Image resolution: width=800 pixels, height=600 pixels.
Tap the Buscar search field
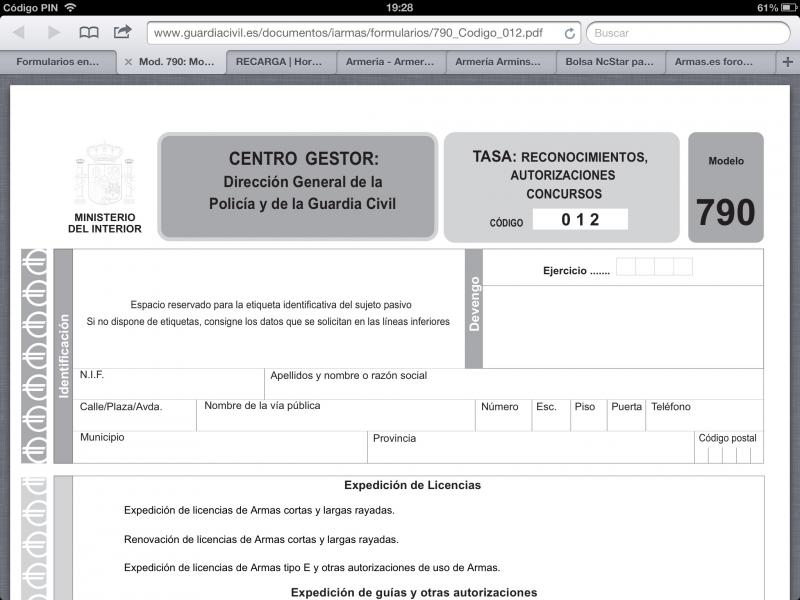[x=690, y=33]
